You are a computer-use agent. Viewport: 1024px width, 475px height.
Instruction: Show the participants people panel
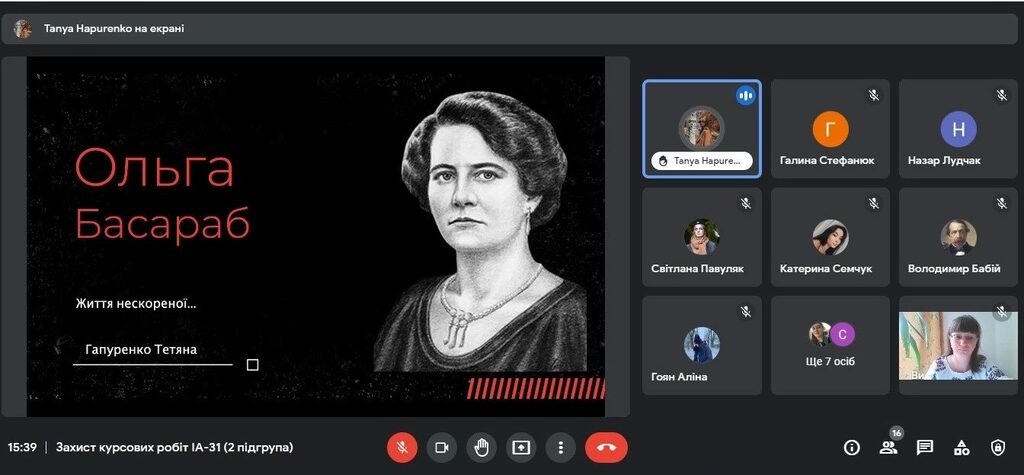(x=888, y=447)
